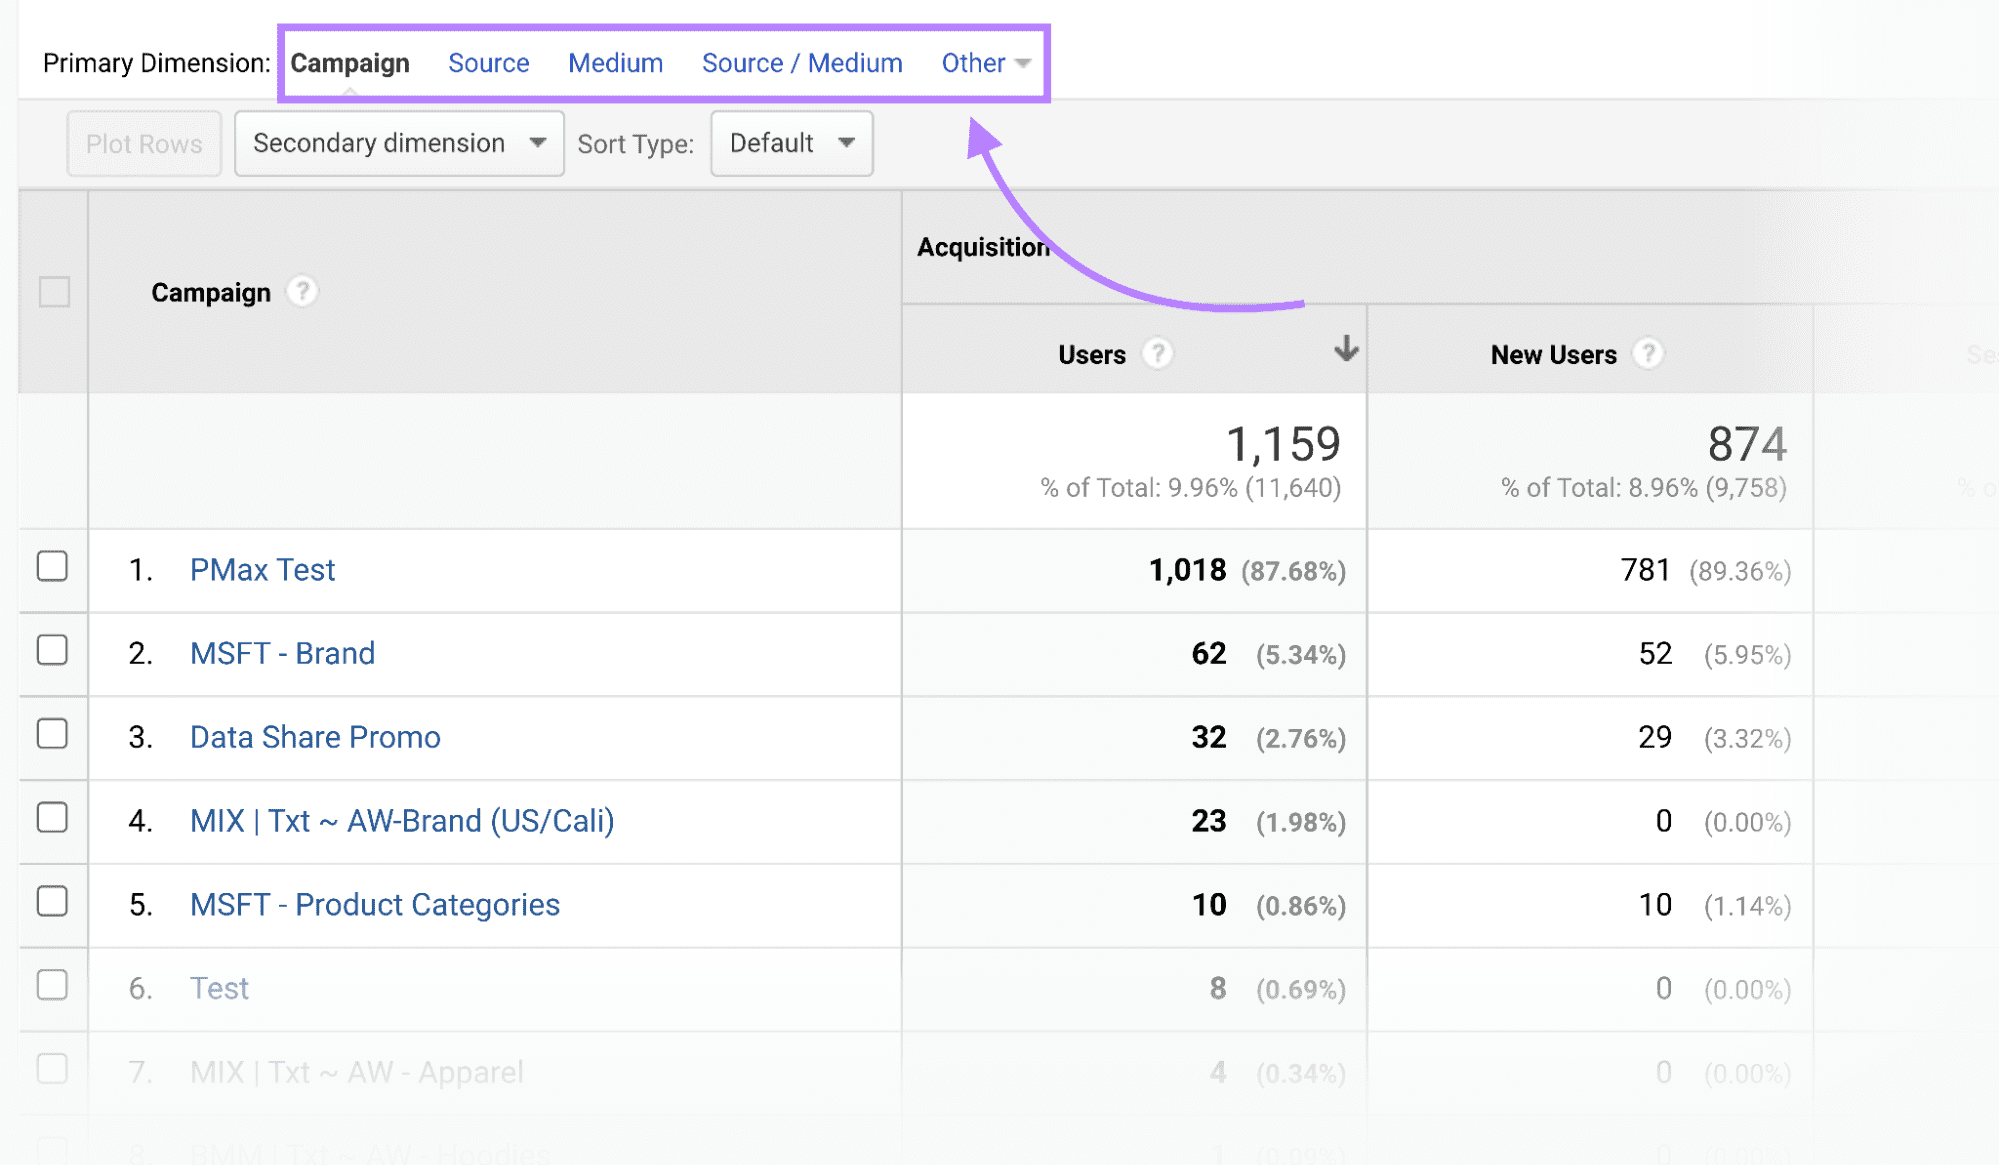1999x1166 pixels.
Task: Toggle sort direction arrow on Users column
Action: pyautogui.click(x=1346, y=349)
